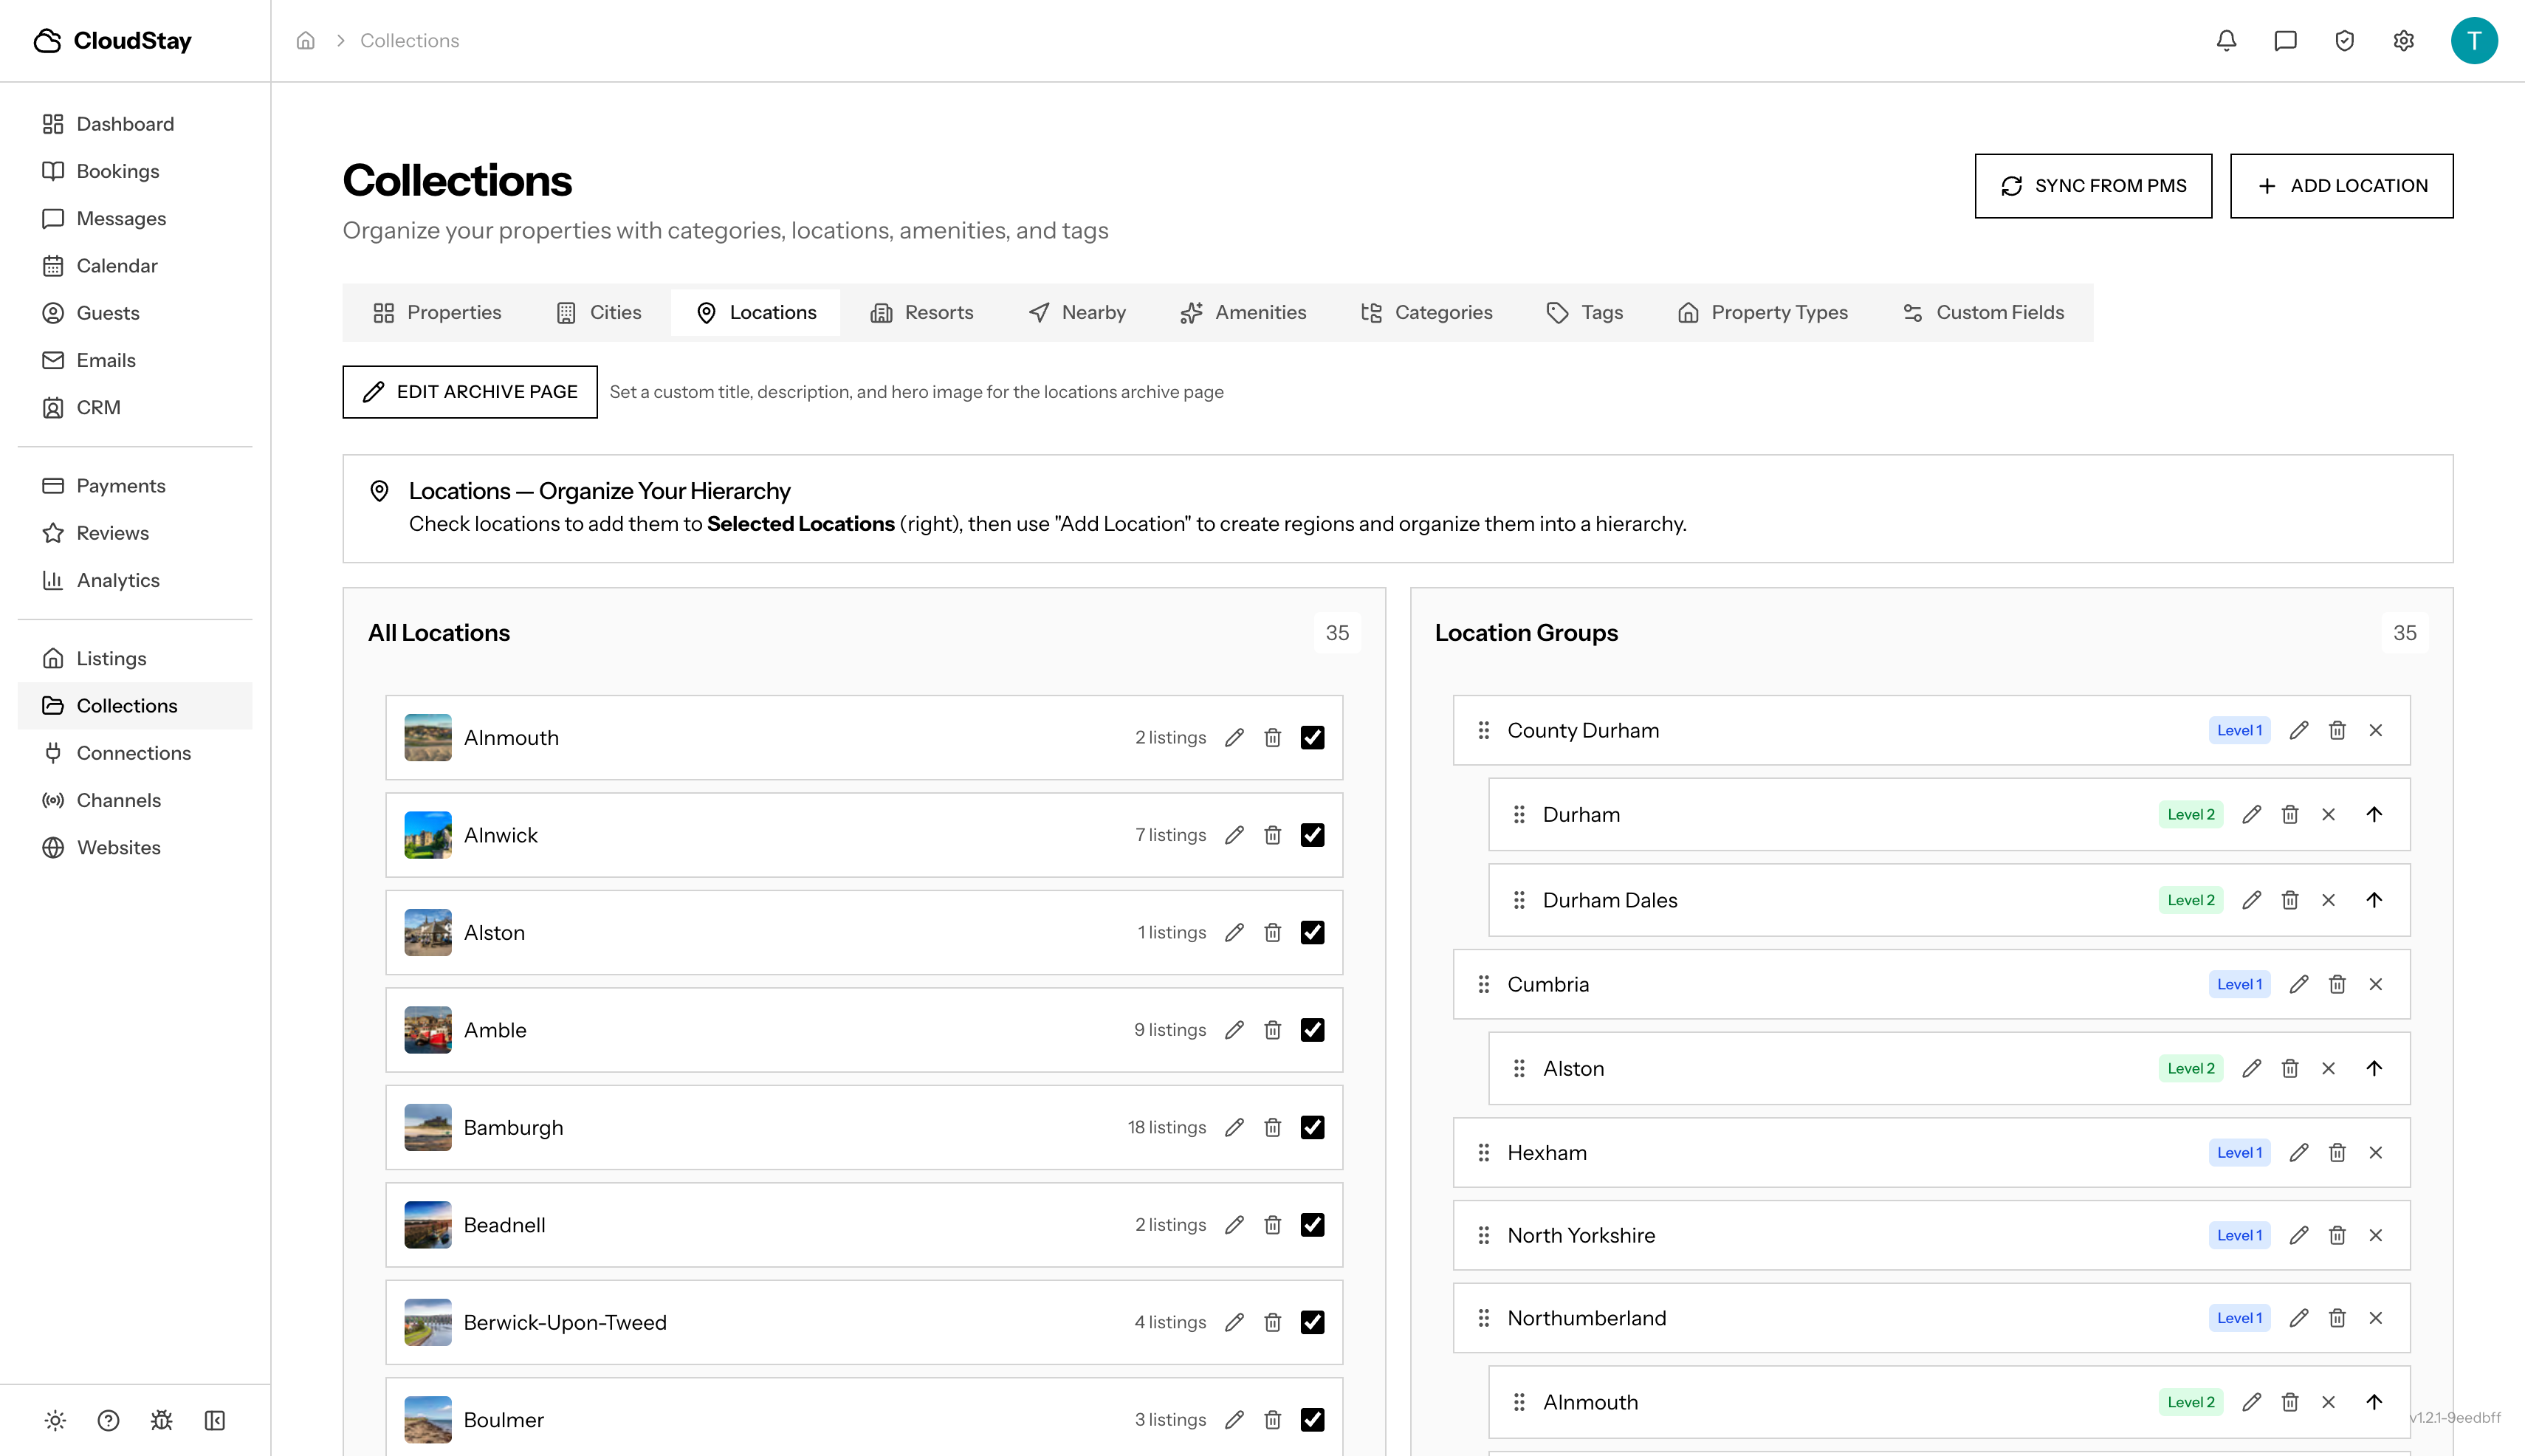Viewport: 2525px width, 1456px height.
Task: Click the bug report icon
Action: pos(161,1420)
